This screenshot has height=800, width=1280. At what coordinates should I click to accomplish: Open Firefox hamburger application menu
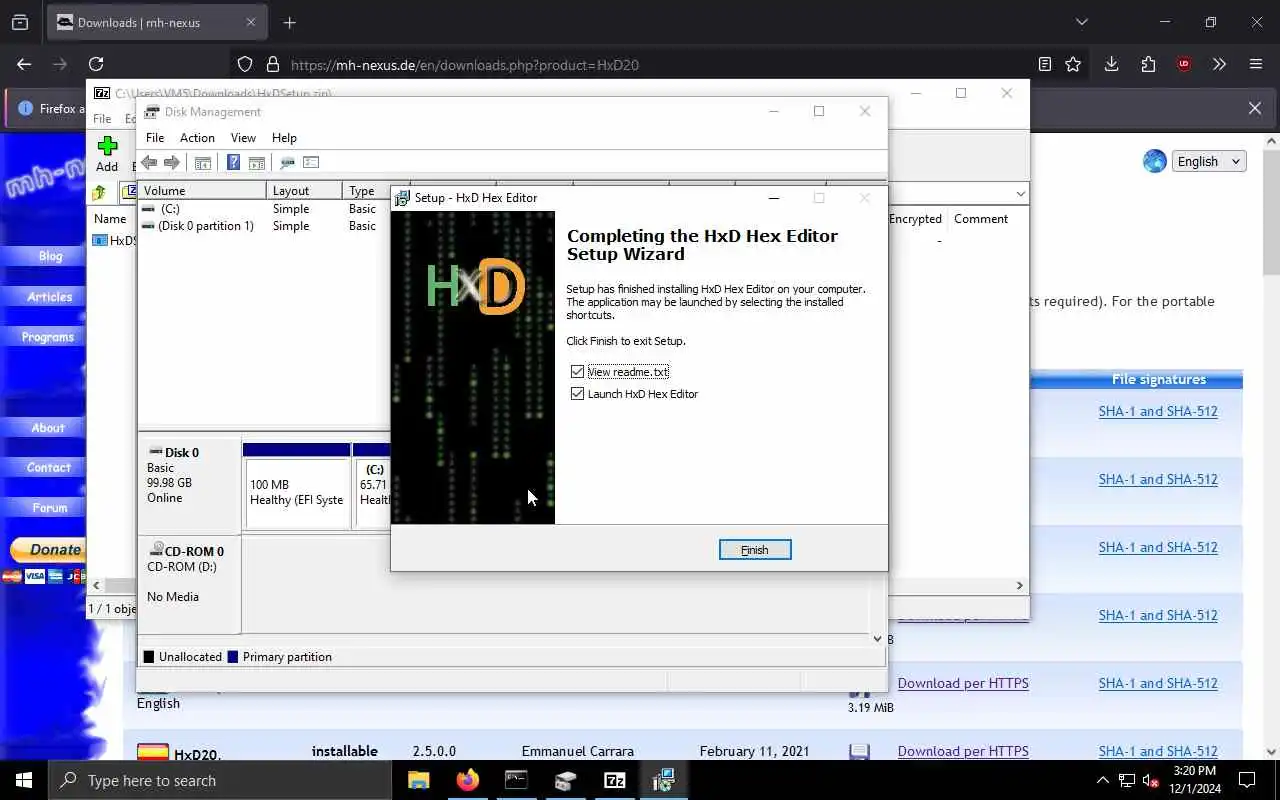pos(1256,64)
